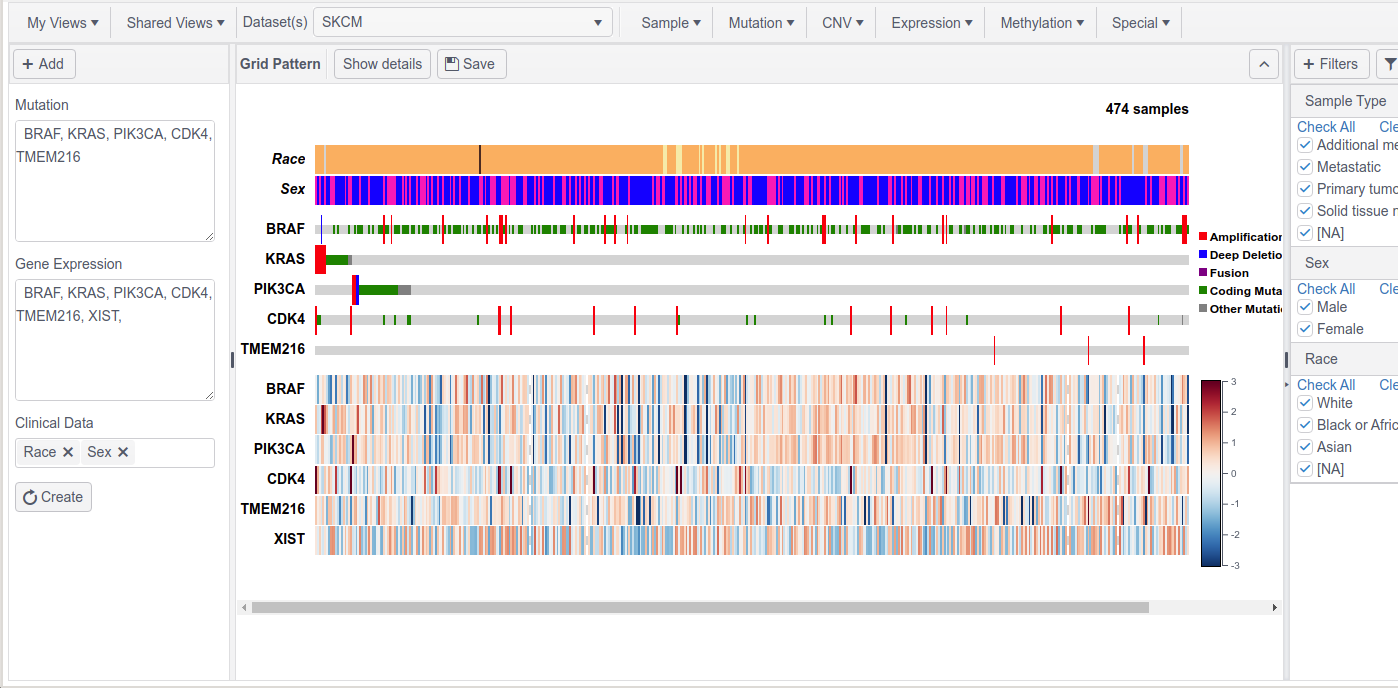Open the Expression menu
The width and height of the screenshot is (1398, 688).
tap(932, 22)
